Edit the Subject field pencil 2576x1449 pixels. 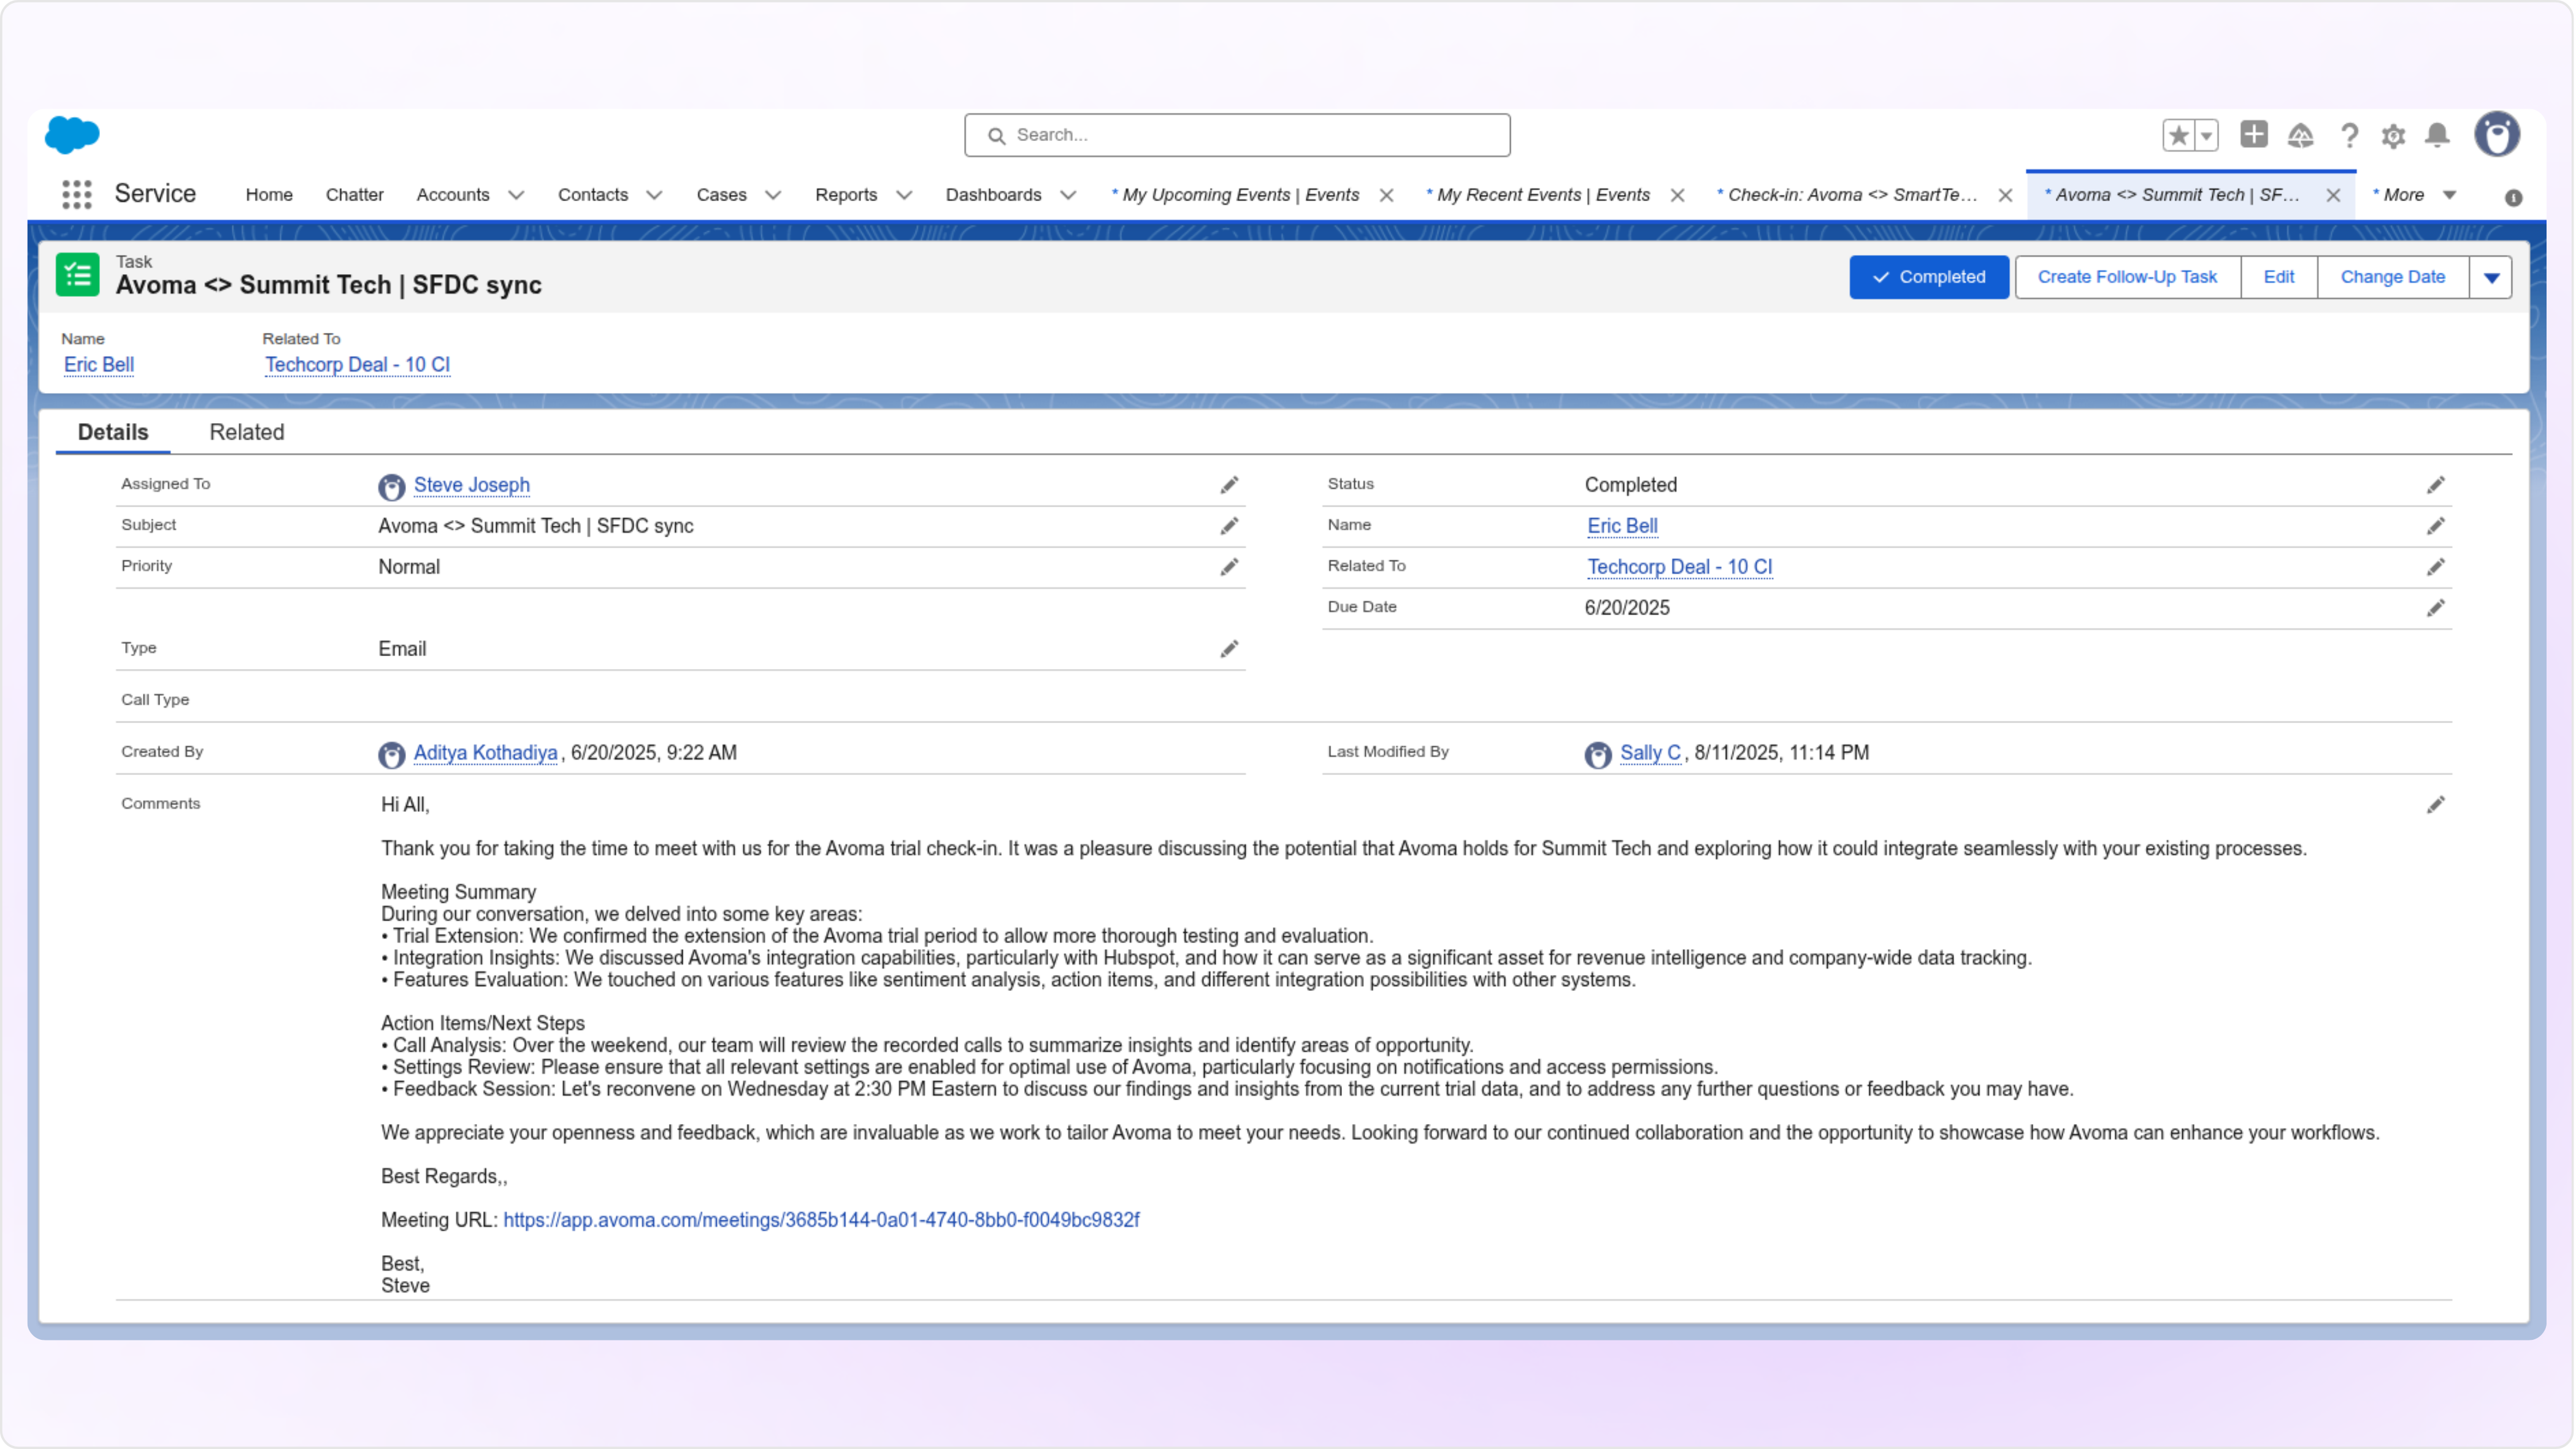click(x=1229, y=526)
